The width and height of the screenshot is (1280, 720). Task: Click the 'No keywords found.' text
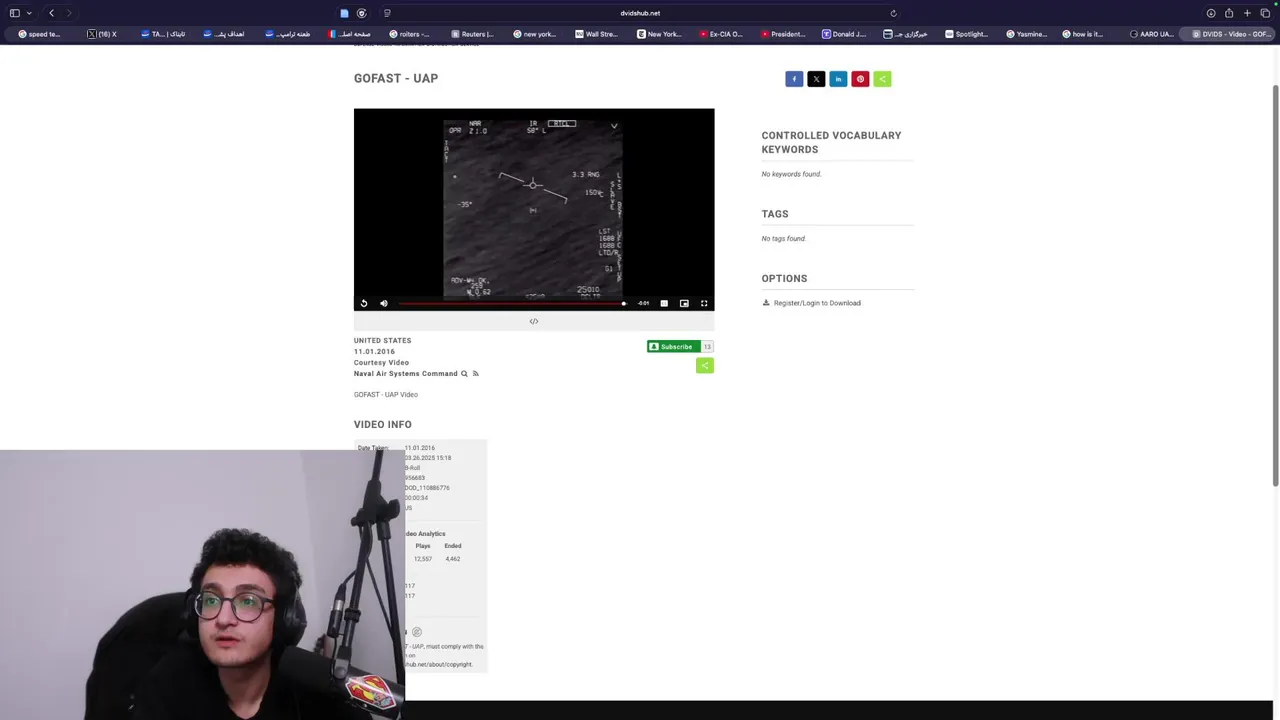(x=791, y=174)
